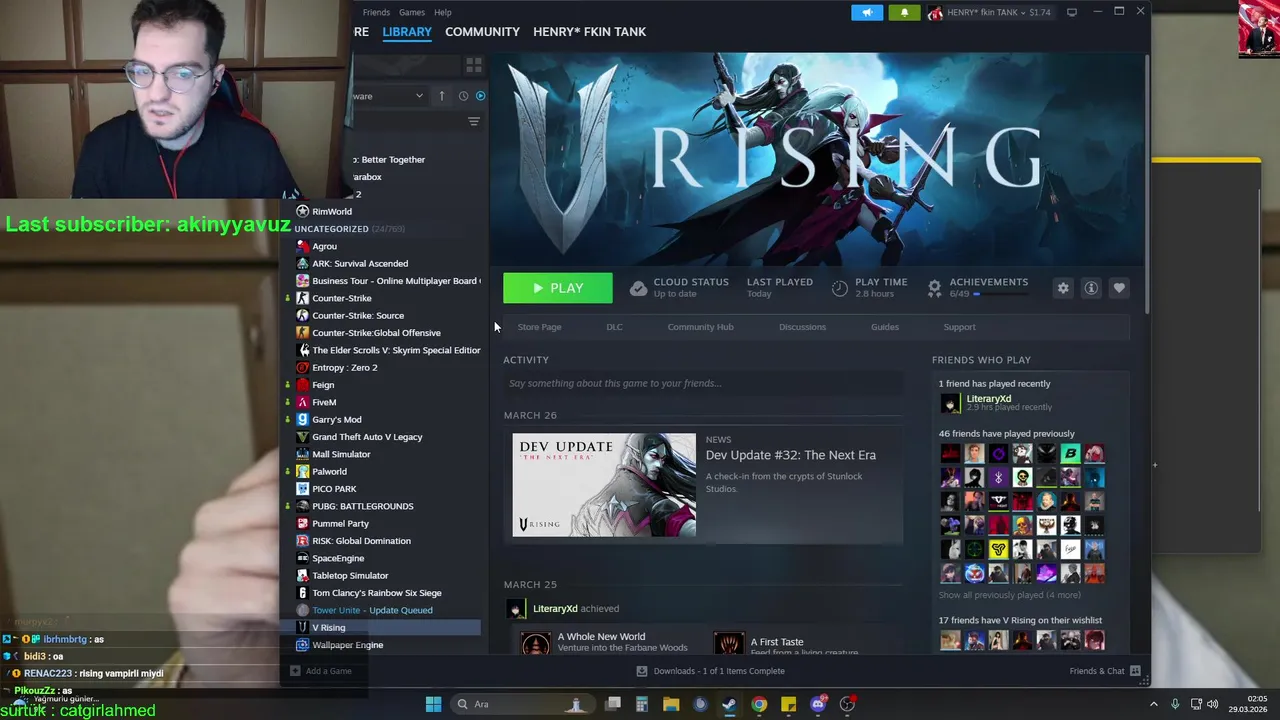Switch to Big Picture mode icon

pyautogui.click(x=1072, y=12)
